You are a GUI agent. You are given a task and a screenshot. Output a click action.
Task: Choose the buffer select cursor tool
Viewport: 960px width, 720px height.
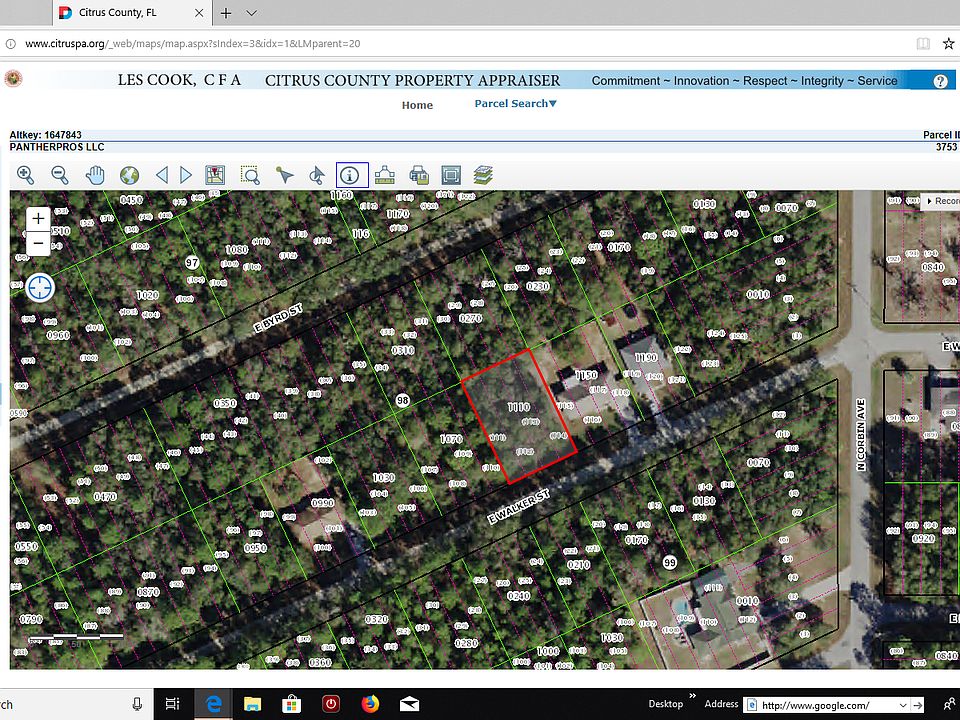[x=317, y=175]
